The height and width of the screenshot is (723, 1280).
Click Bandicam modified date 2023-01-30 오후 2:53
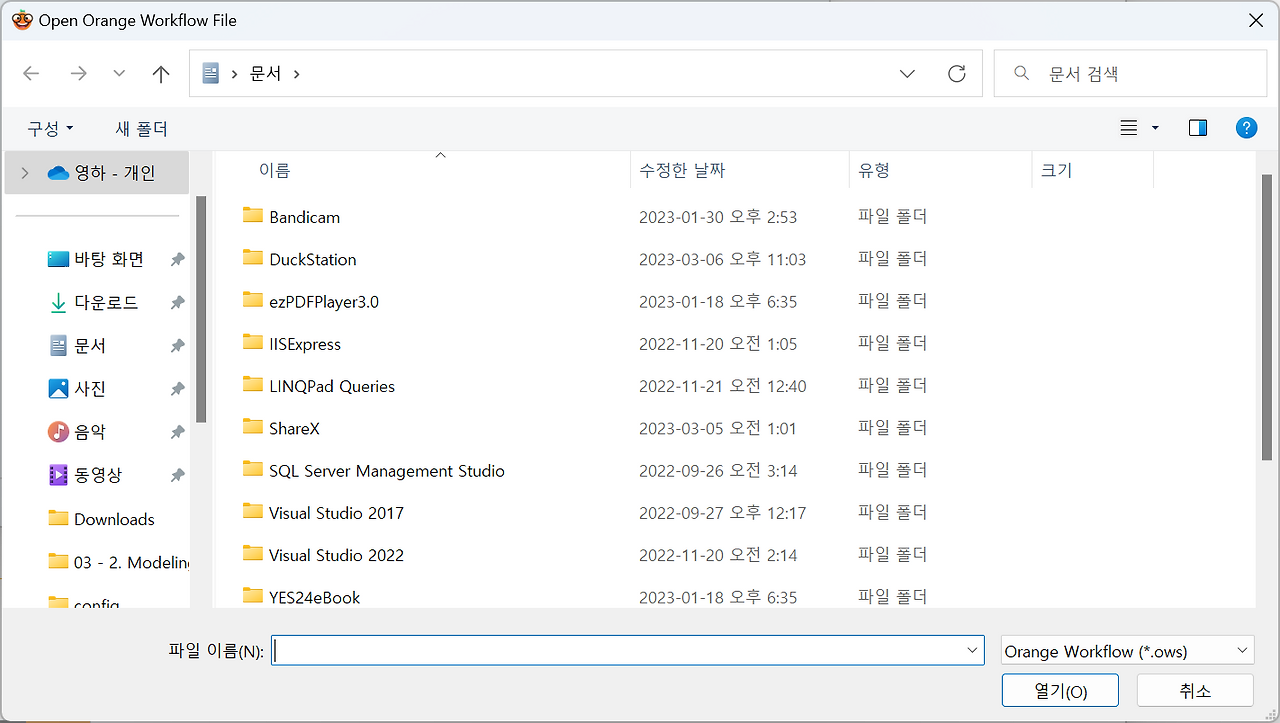718,217
